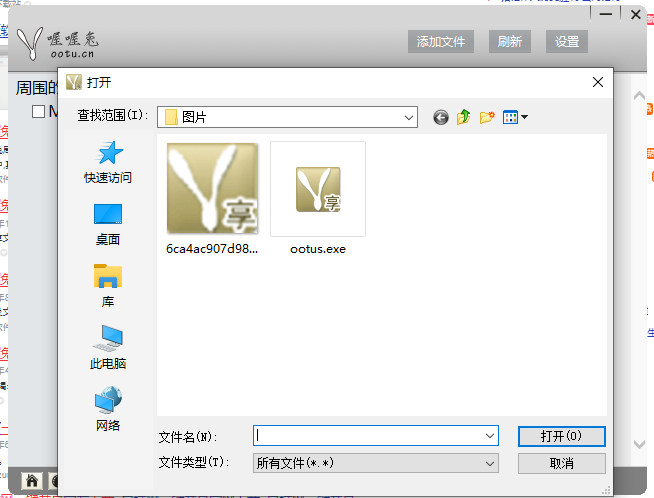654x498 pixels.
Task: Create a new folder
Action: tap(487, 117)
